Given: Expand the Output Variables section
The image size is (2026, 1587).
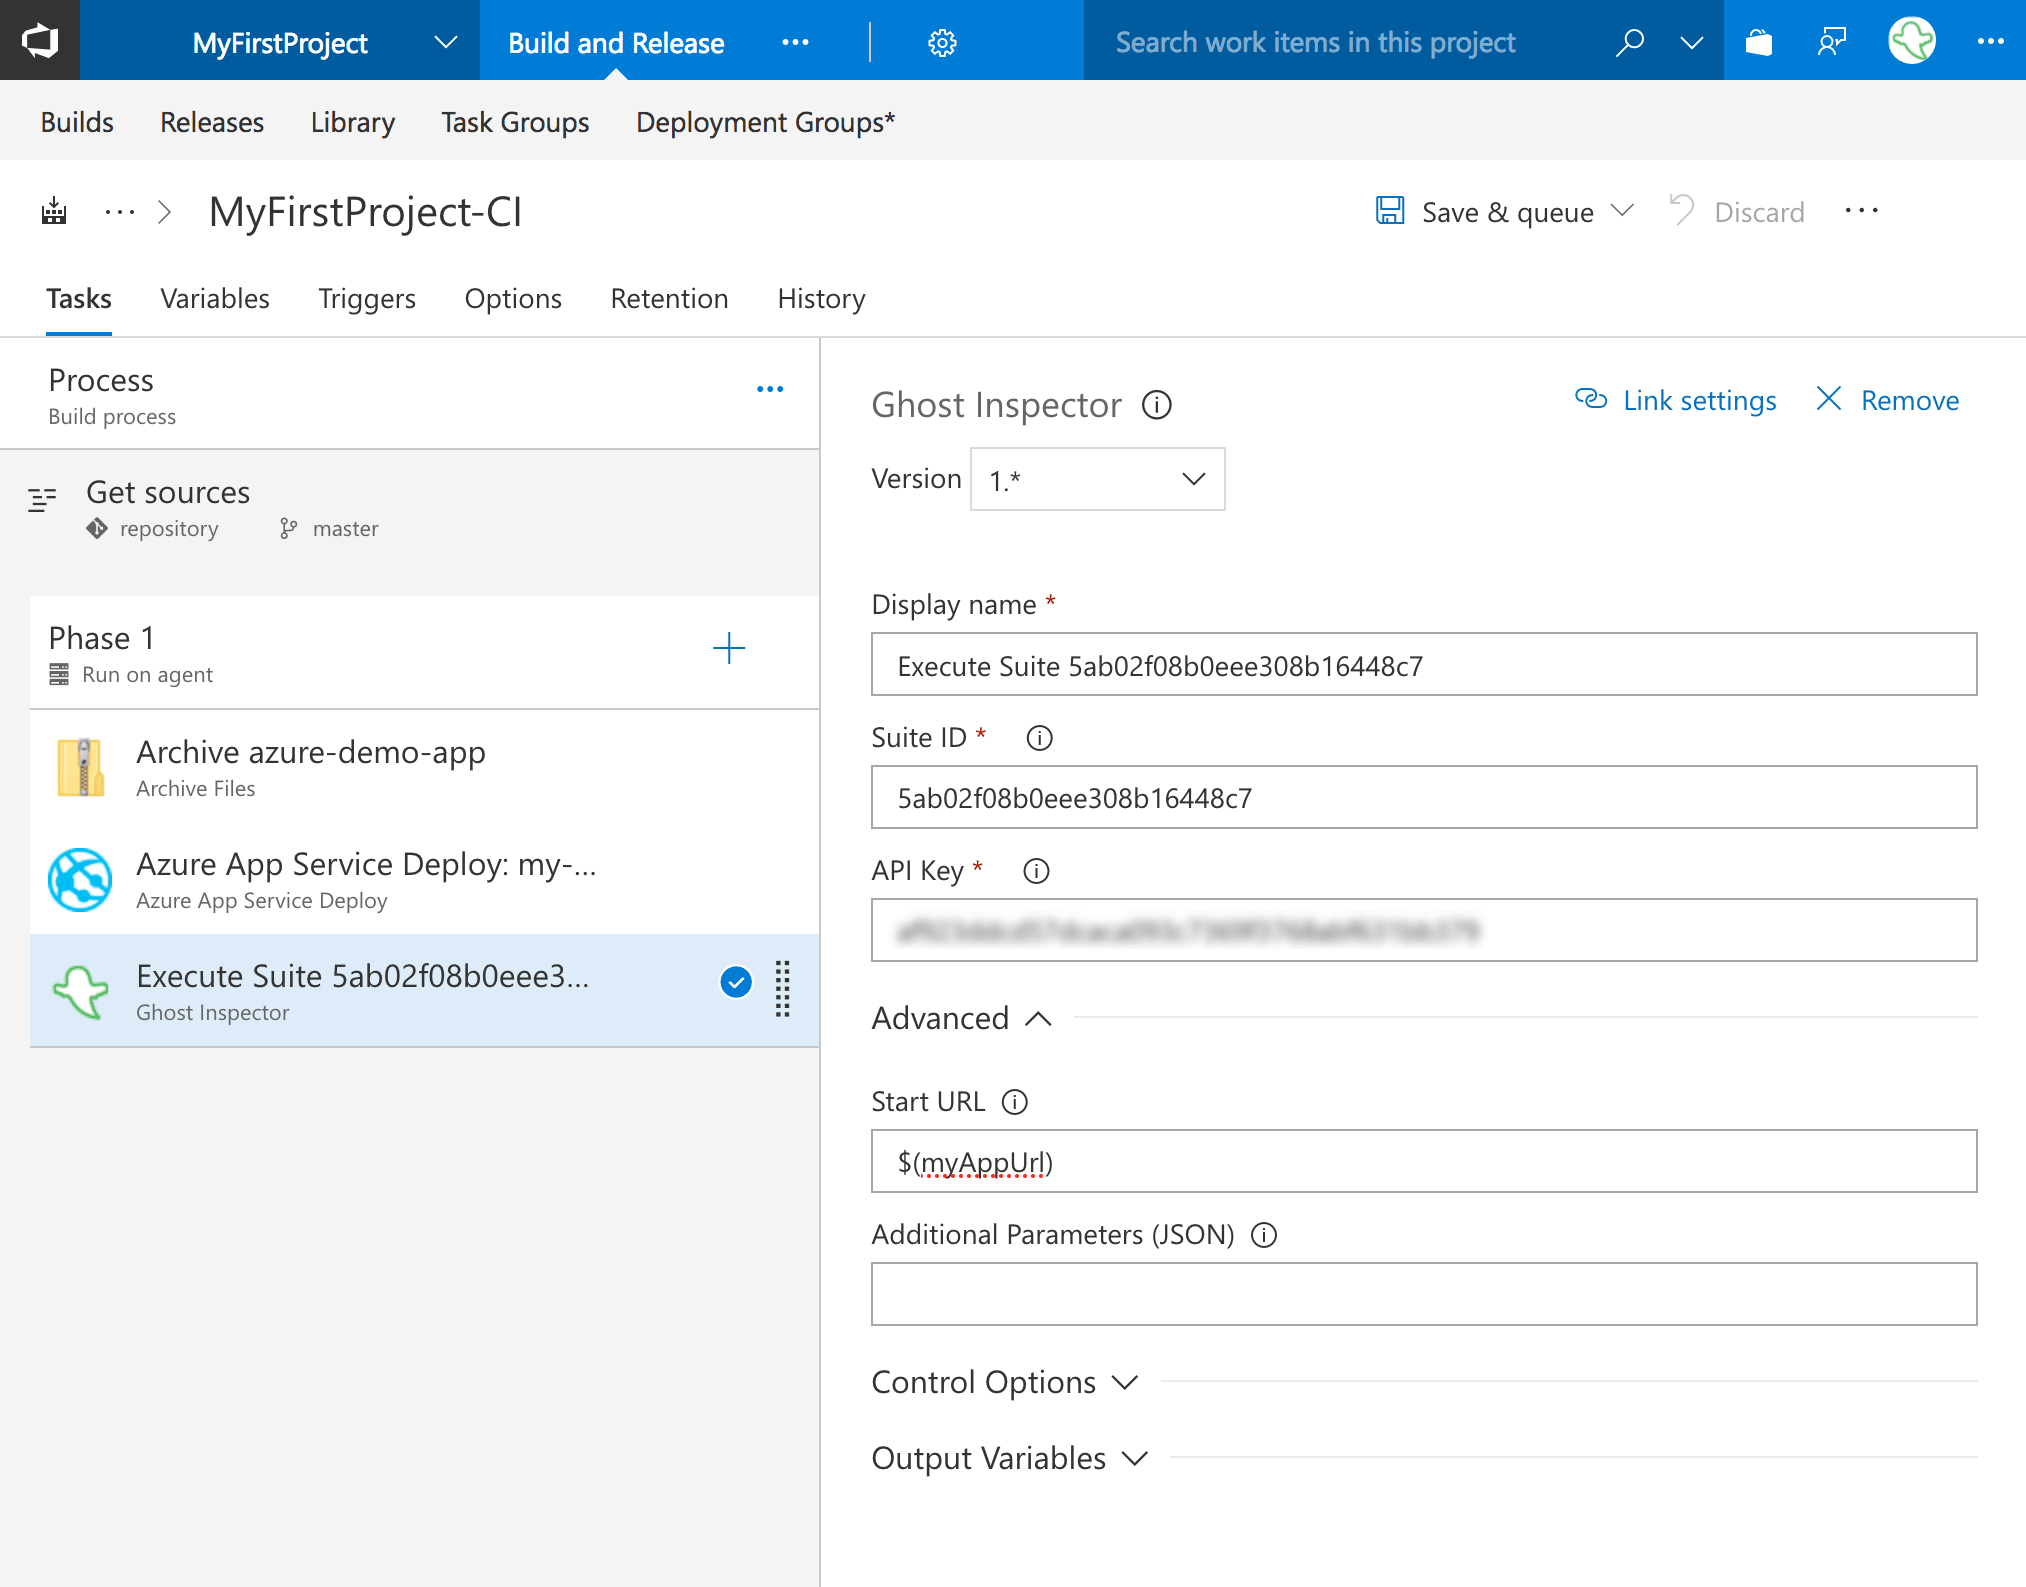Looking at the screenshot, I should [x=1010, y=1458].
